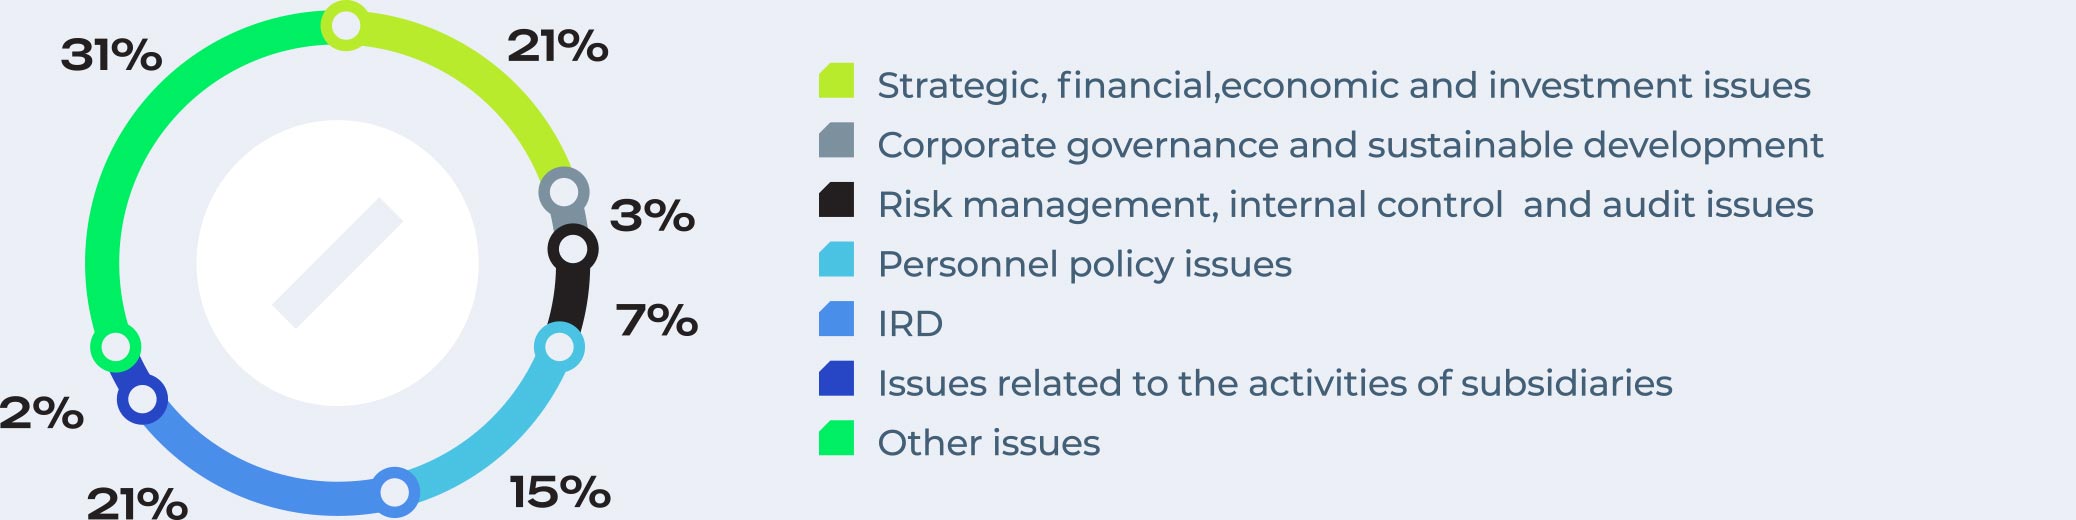Image resolution: width=2076 pixels, height=520 pixels.
Task: Click the black Risk management legend swatch
Action: (836, 199)
